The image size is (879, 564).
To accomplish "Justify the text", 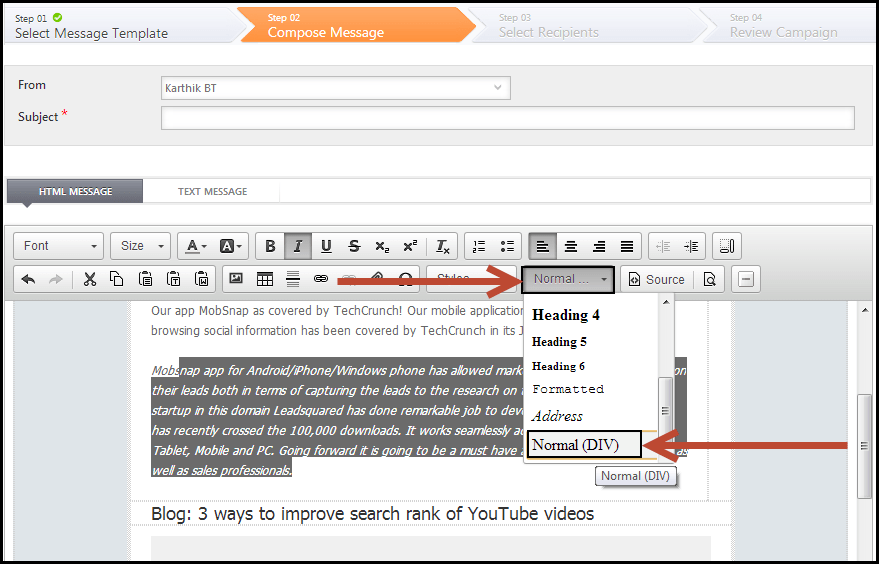I will [x=627, y=246].
